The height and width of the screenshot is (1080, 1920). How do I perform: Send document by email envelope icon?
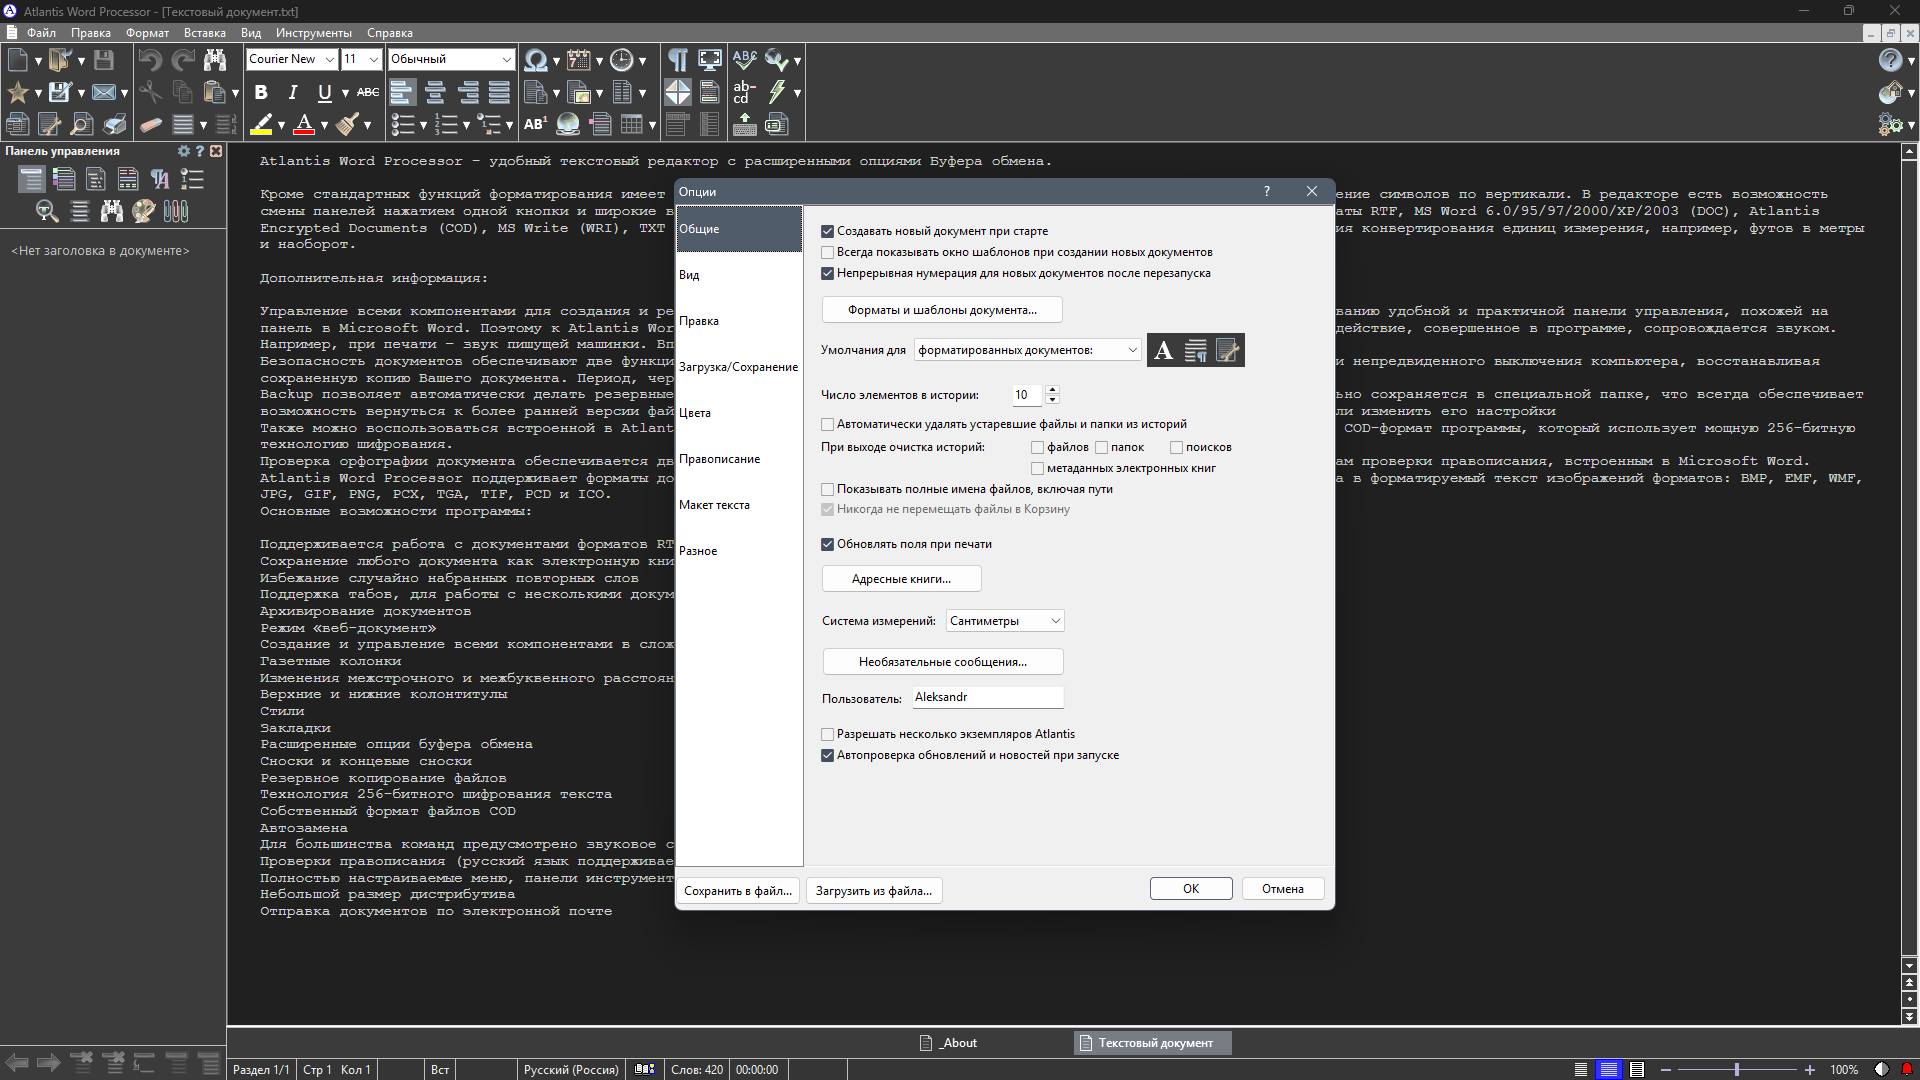pyautogui.click(x=103, y=93)
